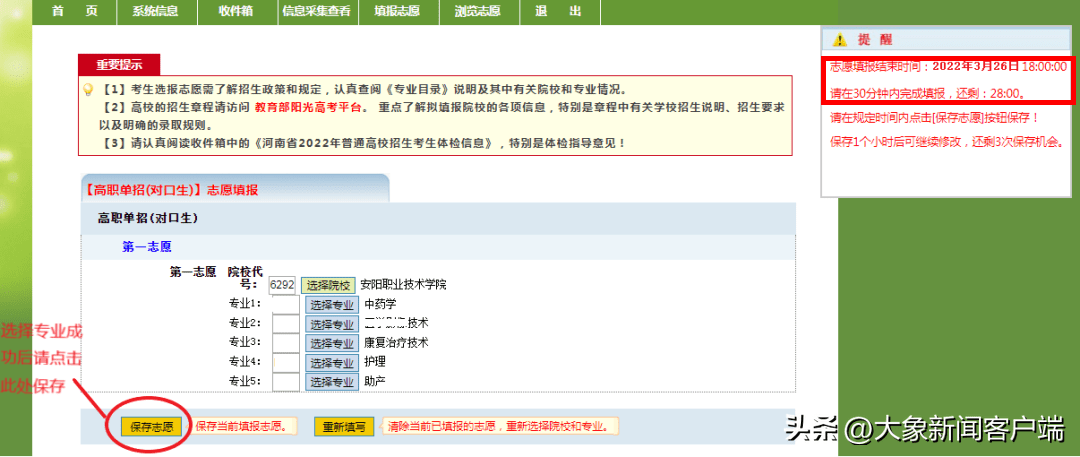Open the 教育部阳光高考平台 link
The image size is (1080, 457).
pyautogui.click(x=308, y=108)
